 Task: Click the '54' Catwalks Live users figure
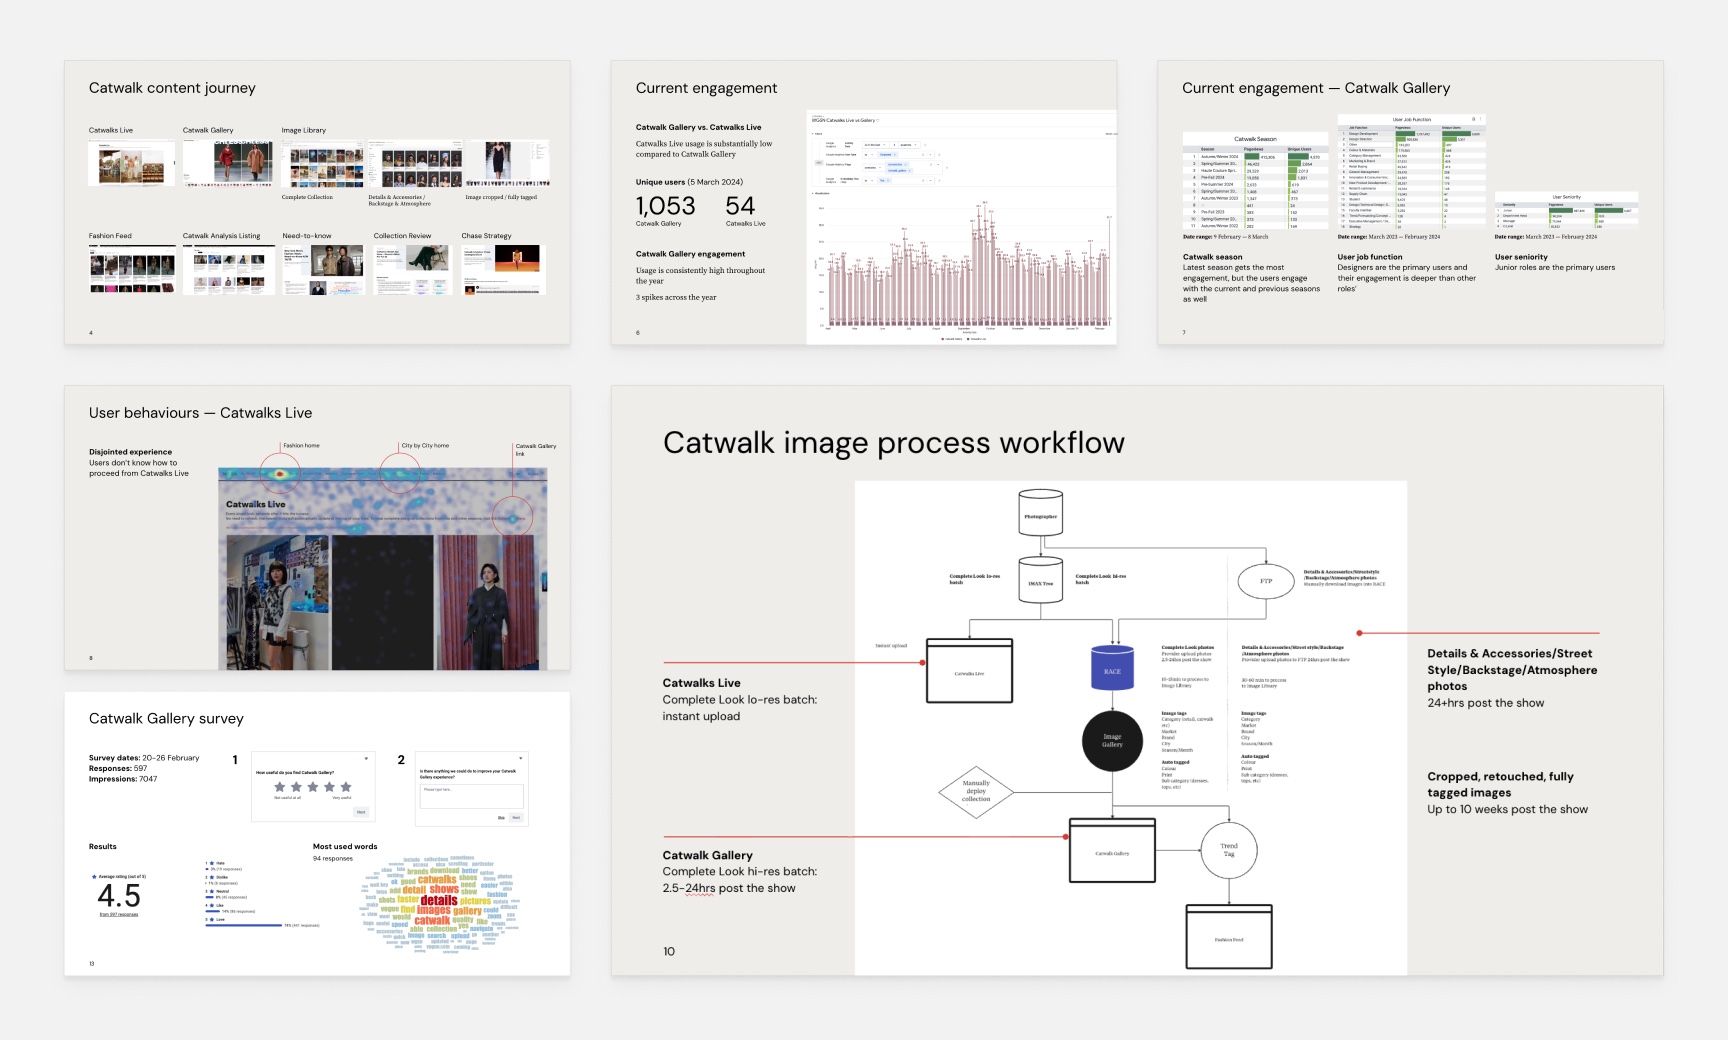click(x=740, y=205)
